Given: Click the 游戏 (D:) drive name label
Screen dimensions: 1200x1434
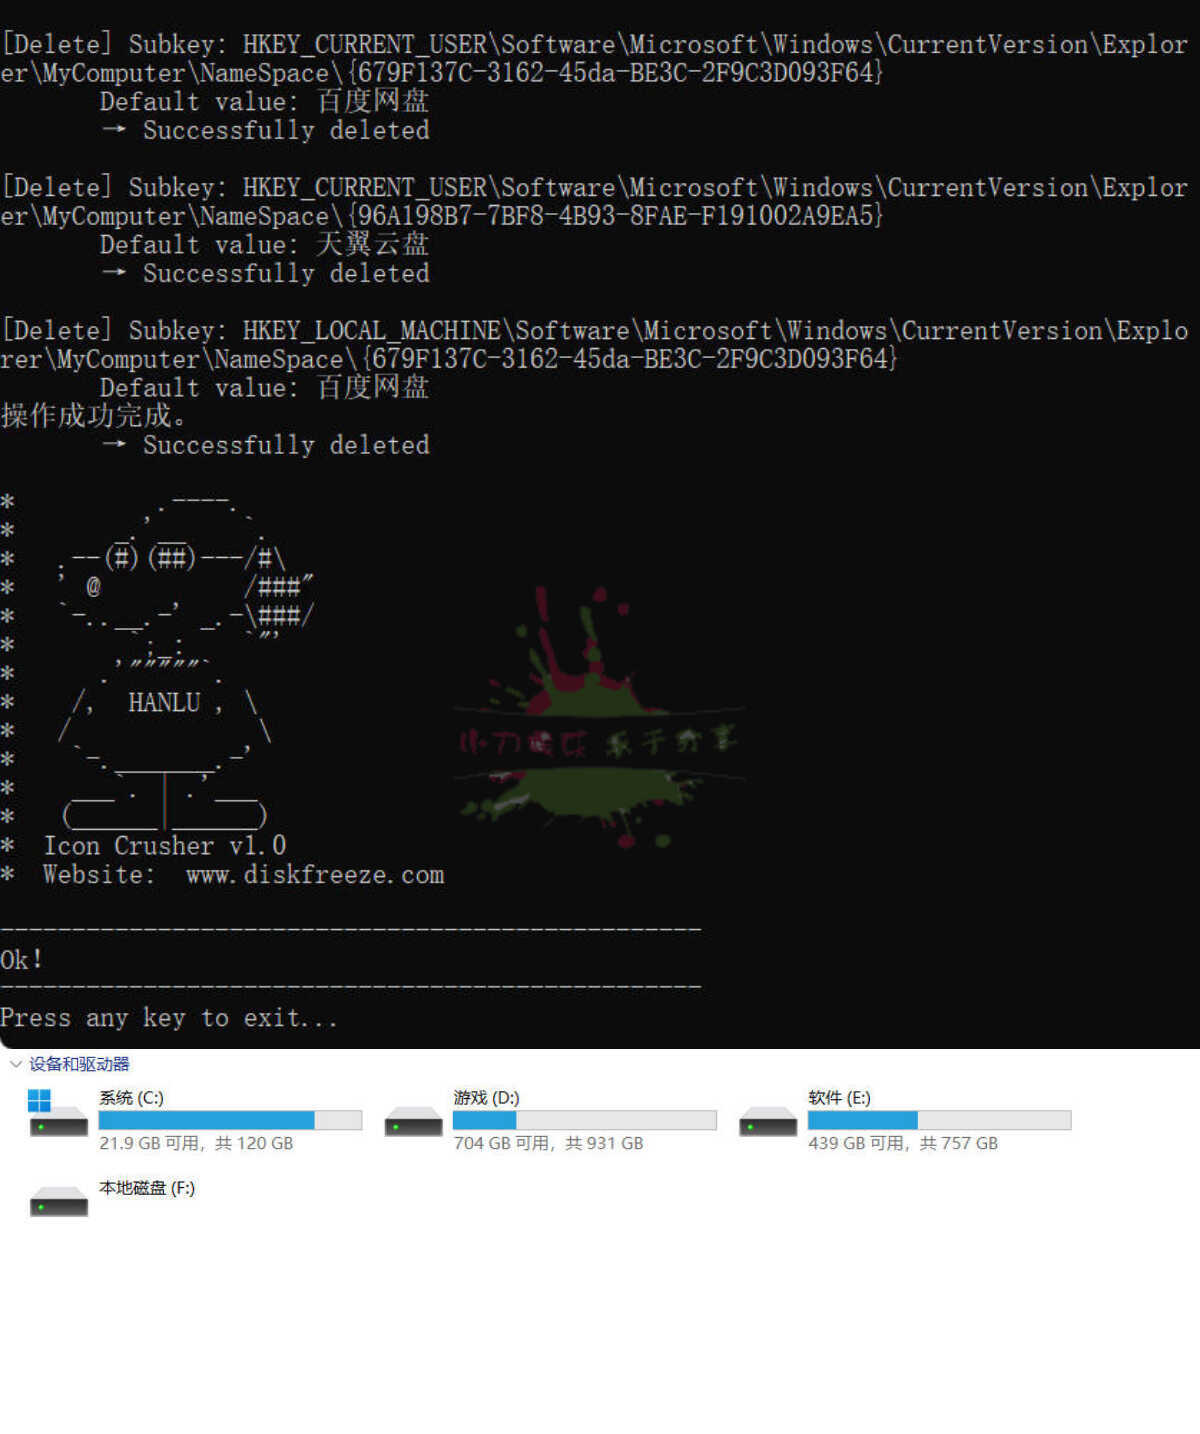Looking at the screenshot, I should 486,1098.
